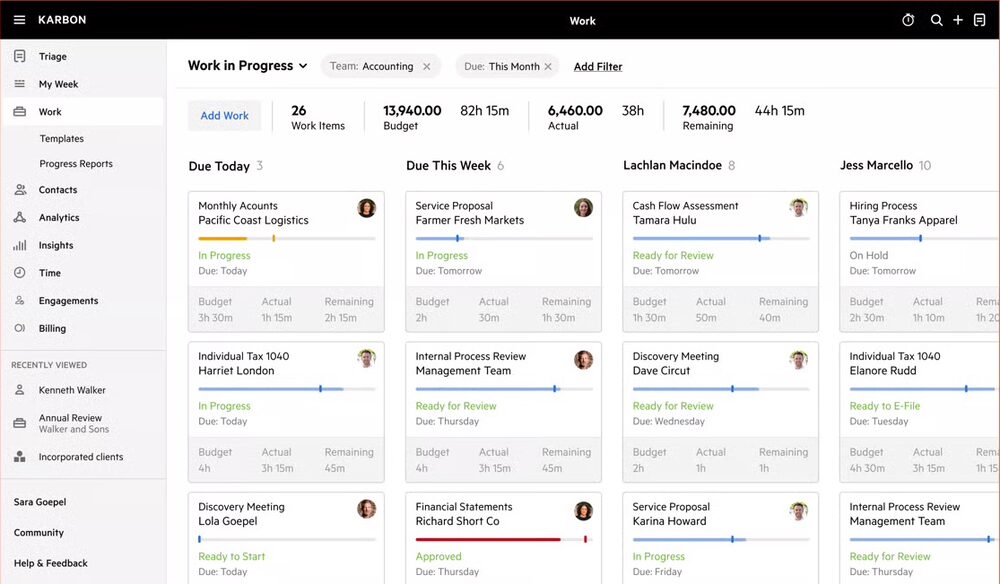Click avatar on Financial Statements Richard Short card
The height and width of the screenshot is (584, 1000).
pyautogui.click(x=584, y=511)
